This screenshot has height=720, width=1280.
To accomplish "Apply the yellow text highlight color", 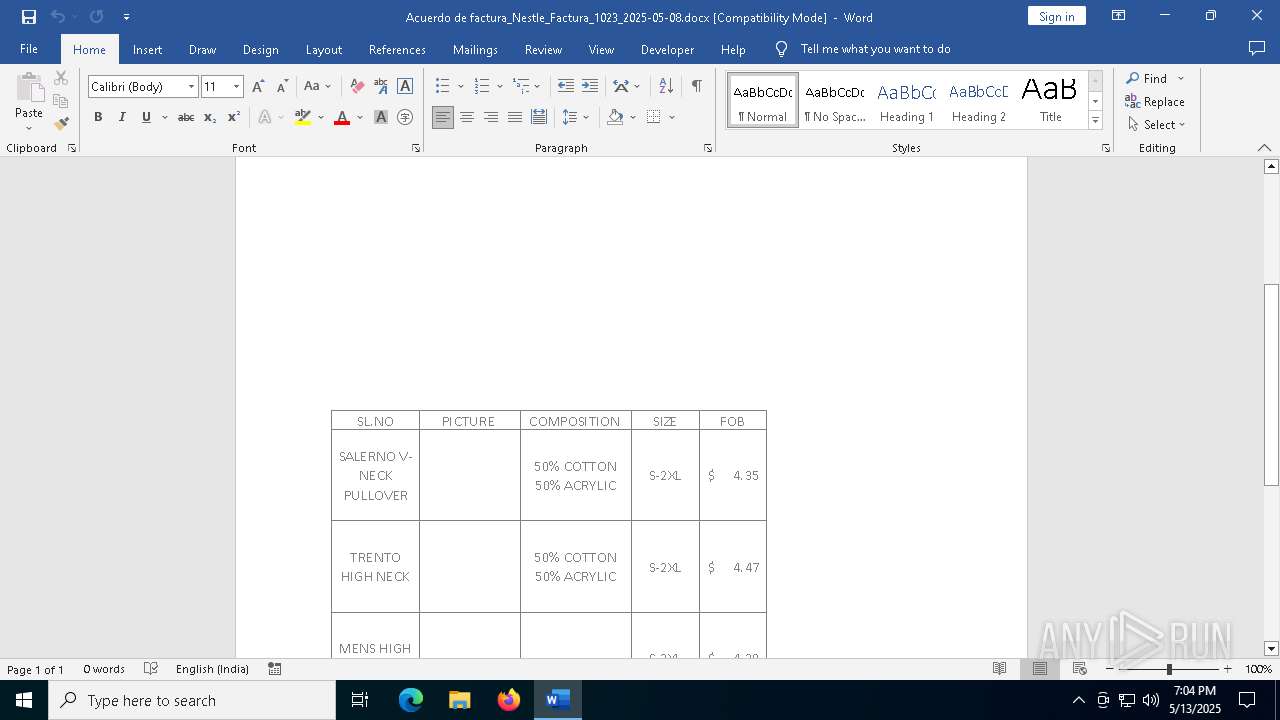I will coord(303,117).
